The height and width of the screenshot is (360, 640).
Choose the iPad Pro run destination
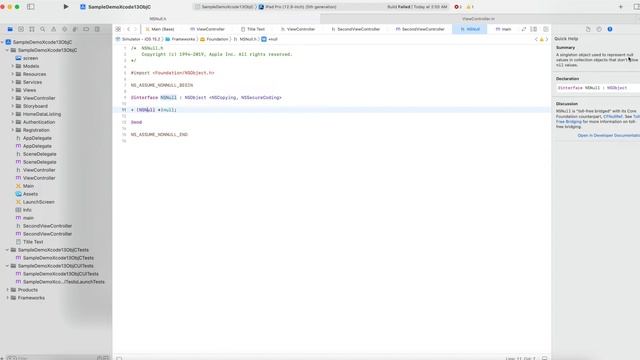(x=298, y=7)
